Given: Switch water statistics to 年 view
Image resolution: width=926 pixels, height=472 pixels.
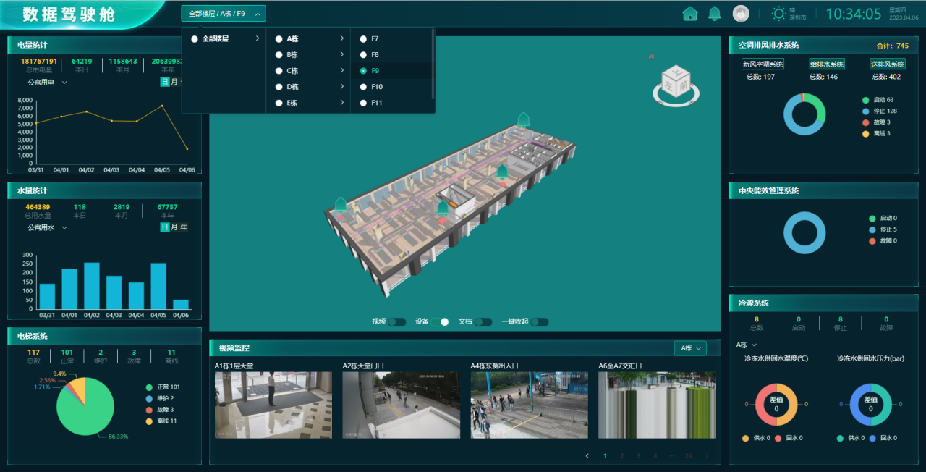Looking at the screenshot, I should [182, 227].
